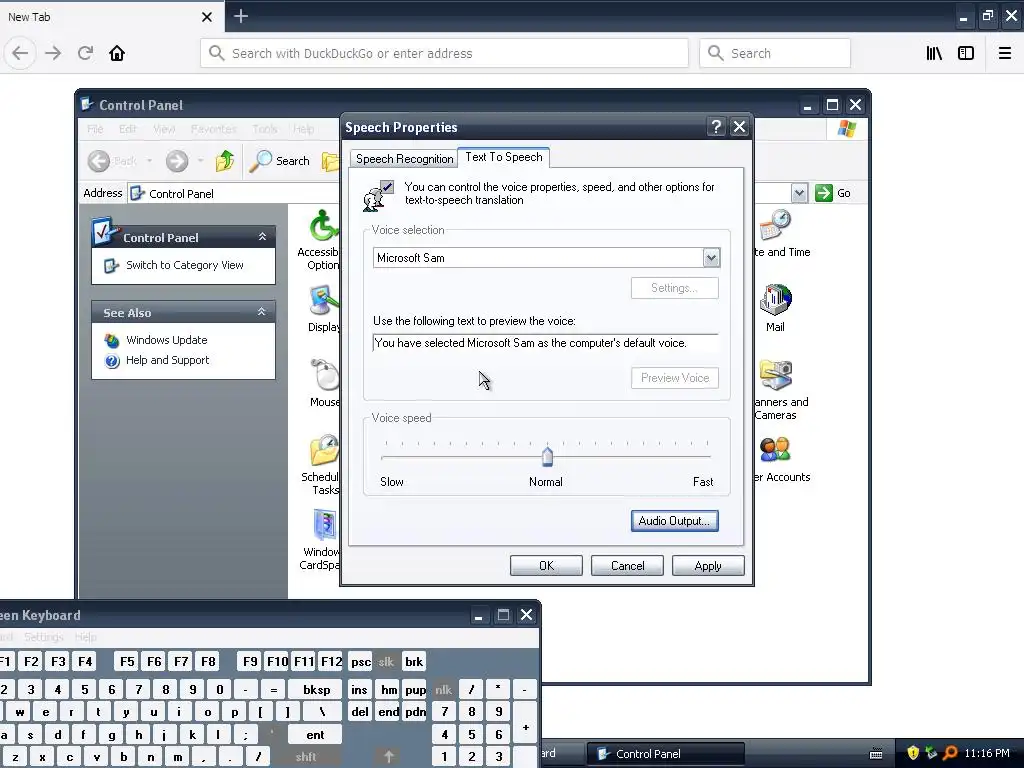1024x768 pixels.
Task: Click the Go button in address bar
Action: [x=833, y=193]
